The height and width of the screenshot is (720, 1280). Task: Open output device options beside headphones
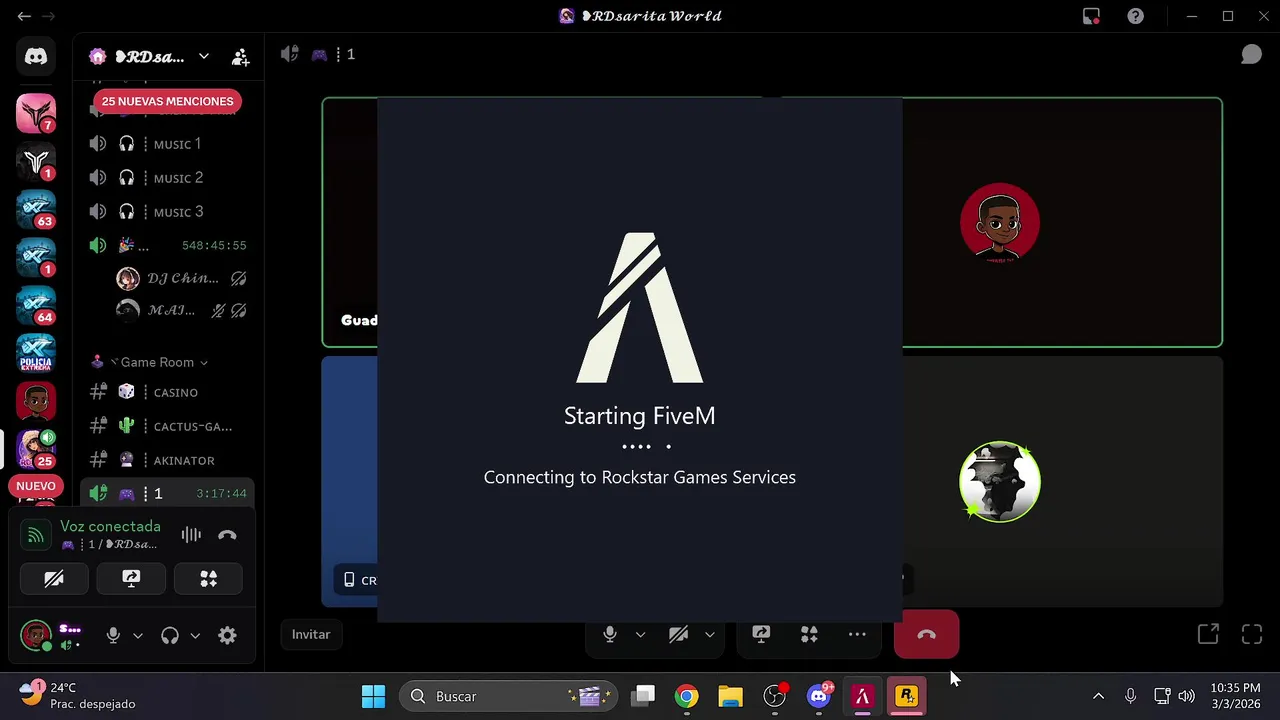[x=195, y=635]
